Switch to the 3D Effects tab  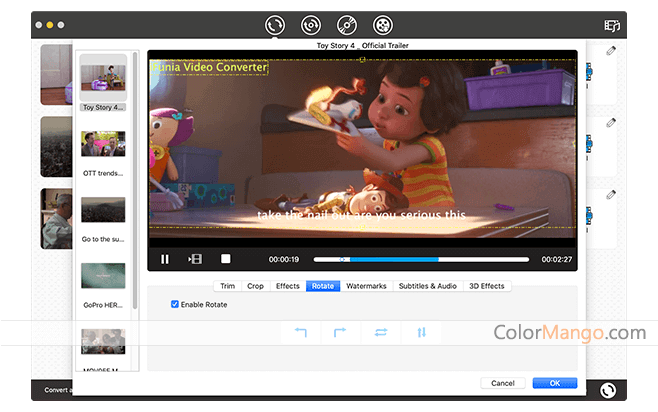(x=486, y=286)
